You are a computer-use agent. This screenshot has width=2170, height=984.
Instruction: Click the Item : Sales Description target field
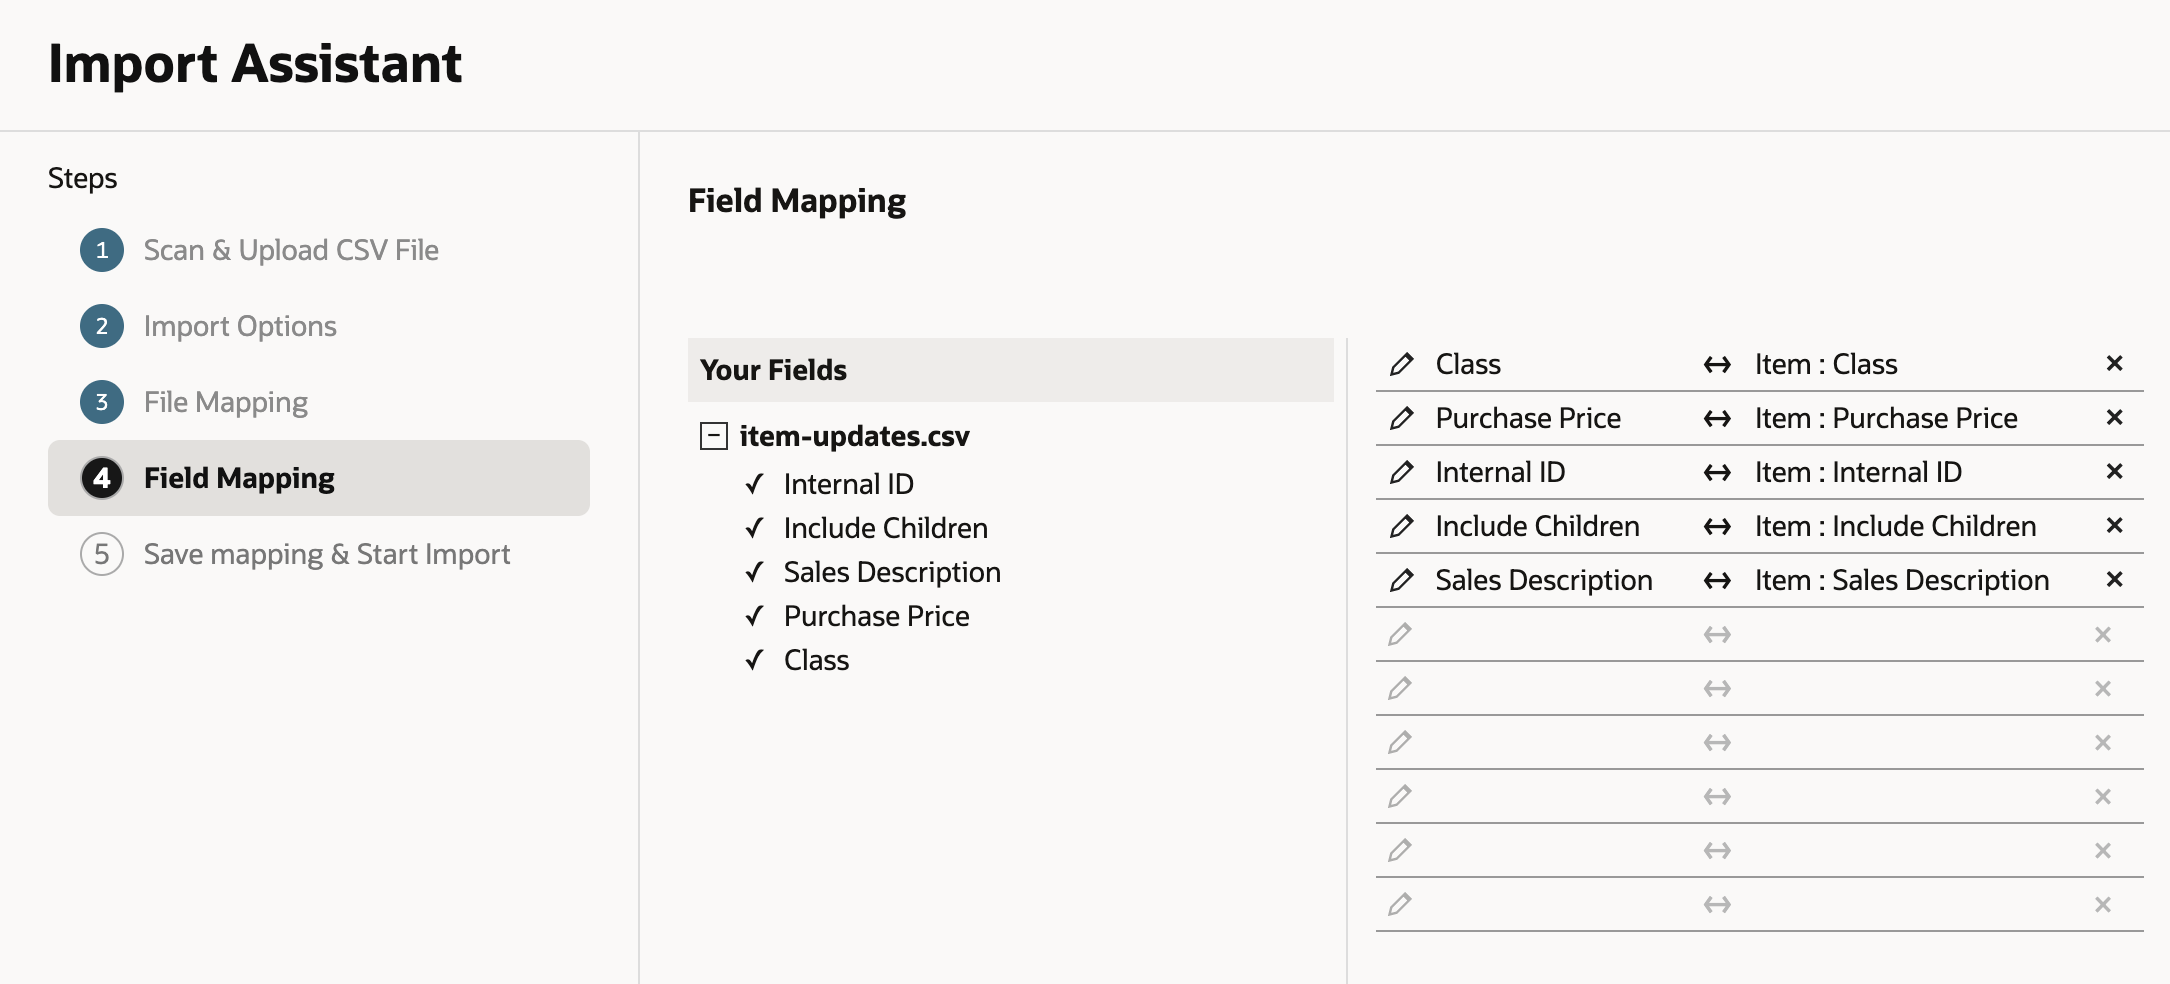(x=1902, y=580)
